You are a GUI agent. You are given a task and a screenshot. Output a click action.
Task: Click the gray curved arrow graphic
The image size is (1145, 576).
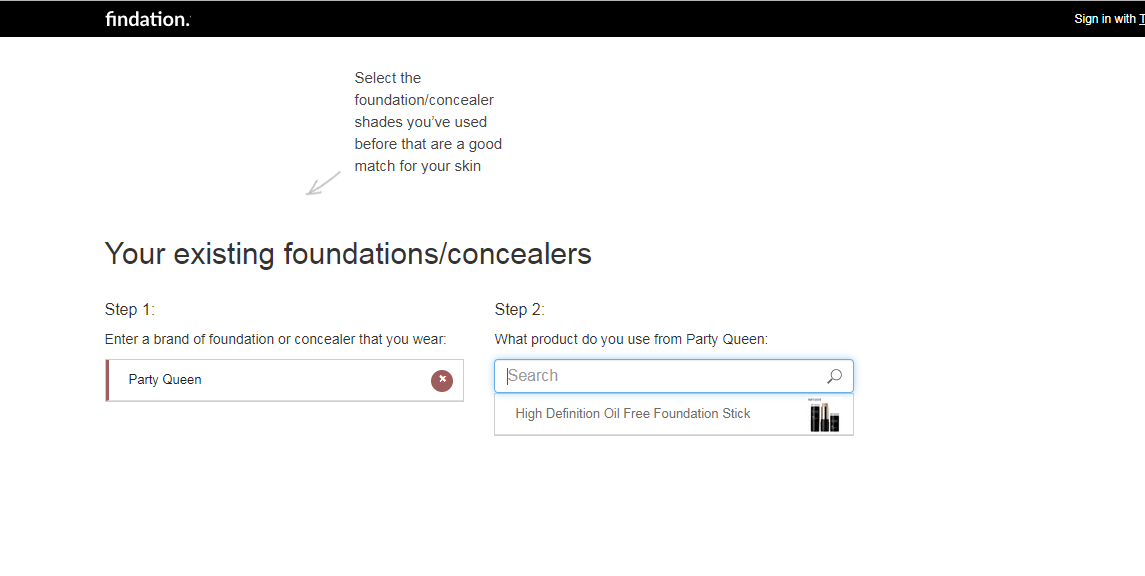point(323,183)
